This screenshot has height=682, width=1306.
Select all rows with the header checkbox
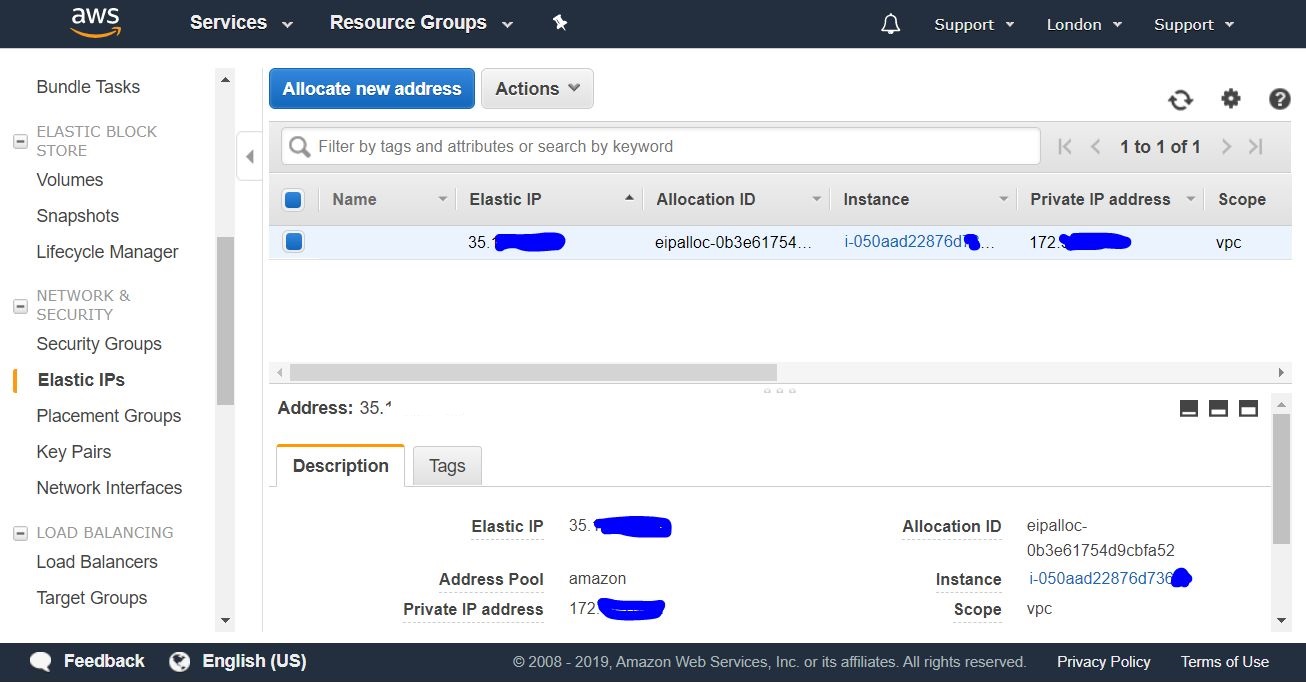[293, 199]
